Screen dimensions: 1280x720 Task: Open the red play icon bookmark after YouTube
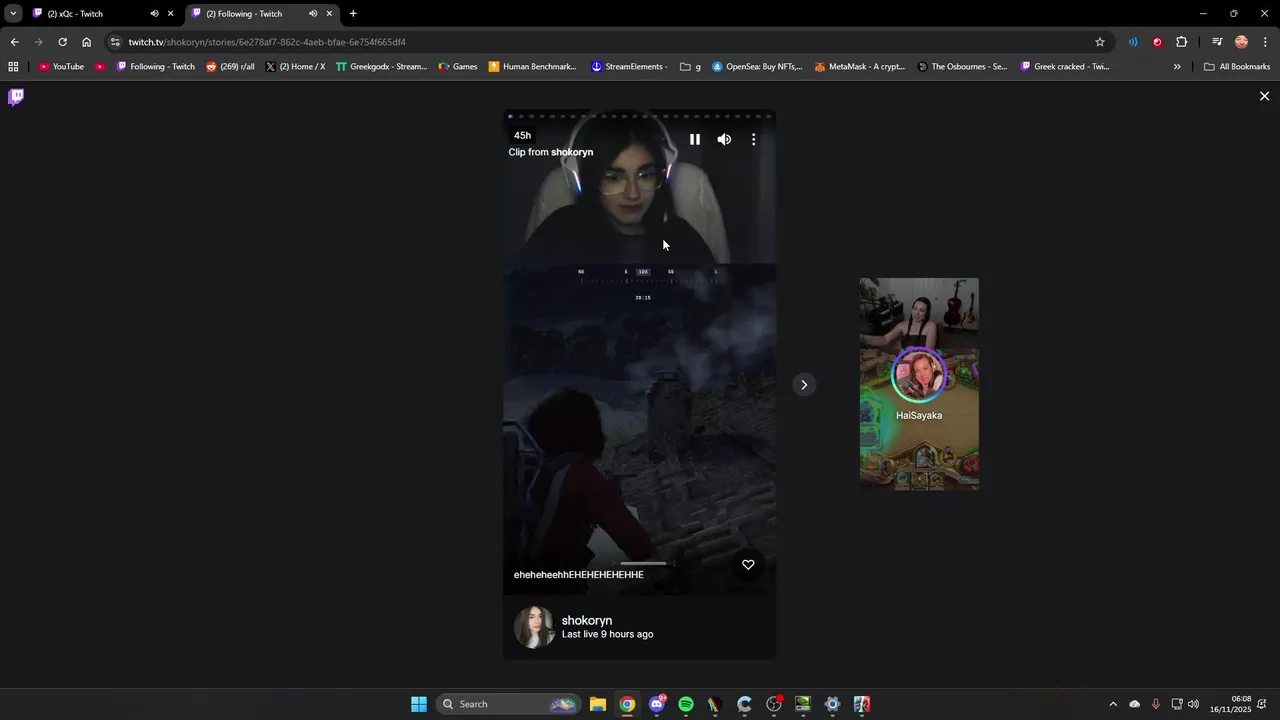[100, 67]
